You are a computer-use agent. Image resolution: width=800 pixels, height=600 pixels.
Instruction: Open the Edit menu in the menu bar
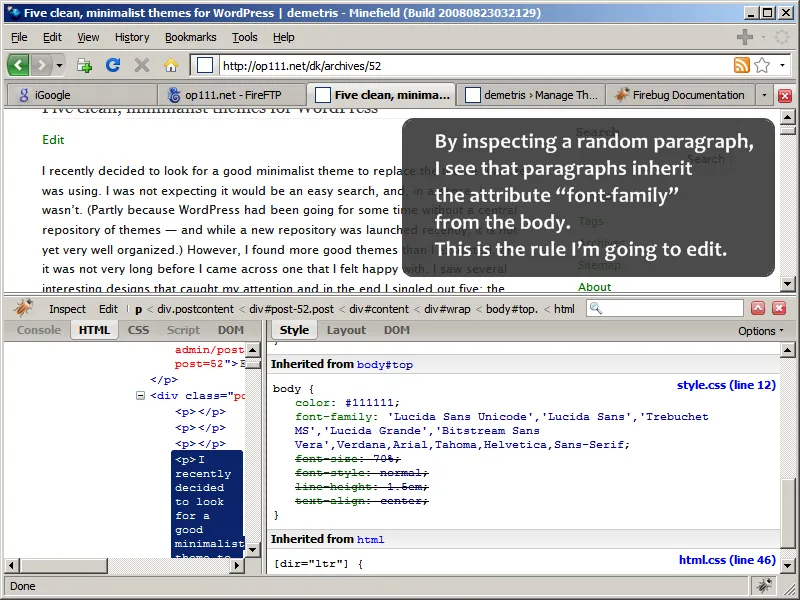[x=52, y=37]
